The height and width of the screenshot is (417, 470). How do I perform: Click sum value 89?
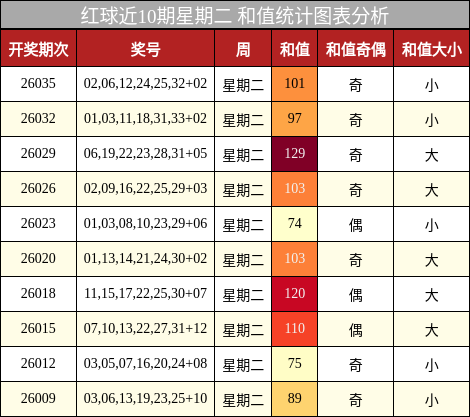pos(295,398)
